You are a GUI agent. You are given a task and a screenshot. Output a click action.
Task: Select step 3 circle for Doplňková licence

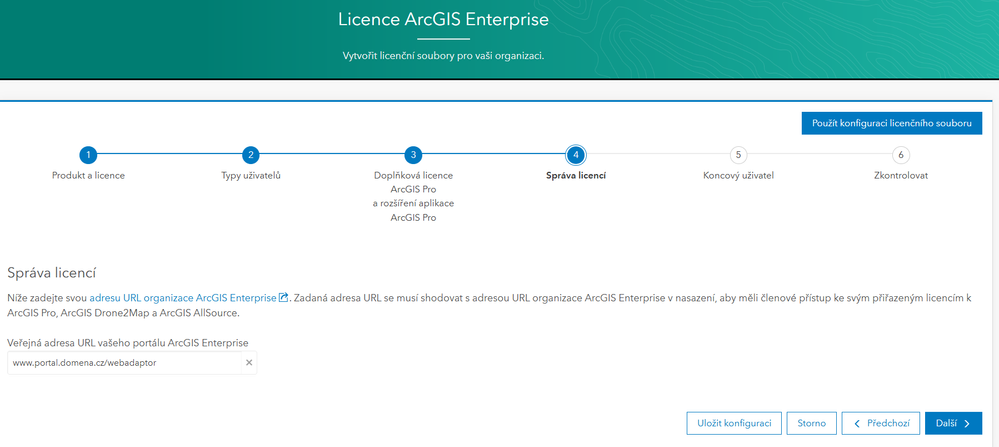(413, 155)
